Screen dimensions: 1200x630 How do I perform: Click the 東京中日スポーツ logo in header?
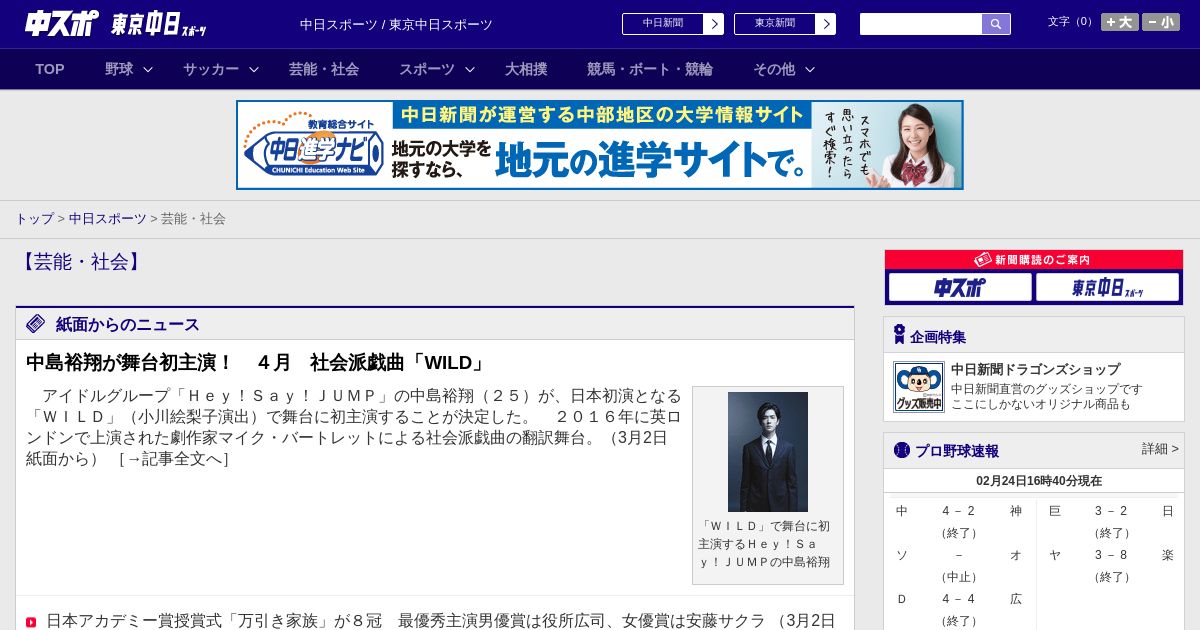(159, 24)
